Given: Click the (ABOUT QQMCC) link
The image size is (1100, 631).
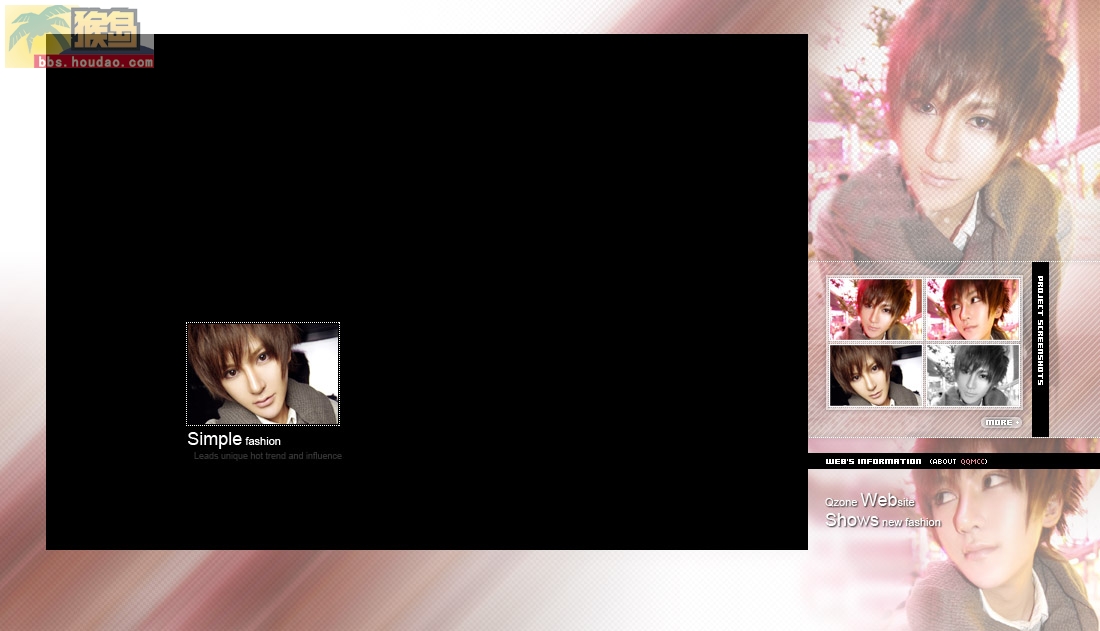Looking at the screenshot, I should click(x=958, y=462).
